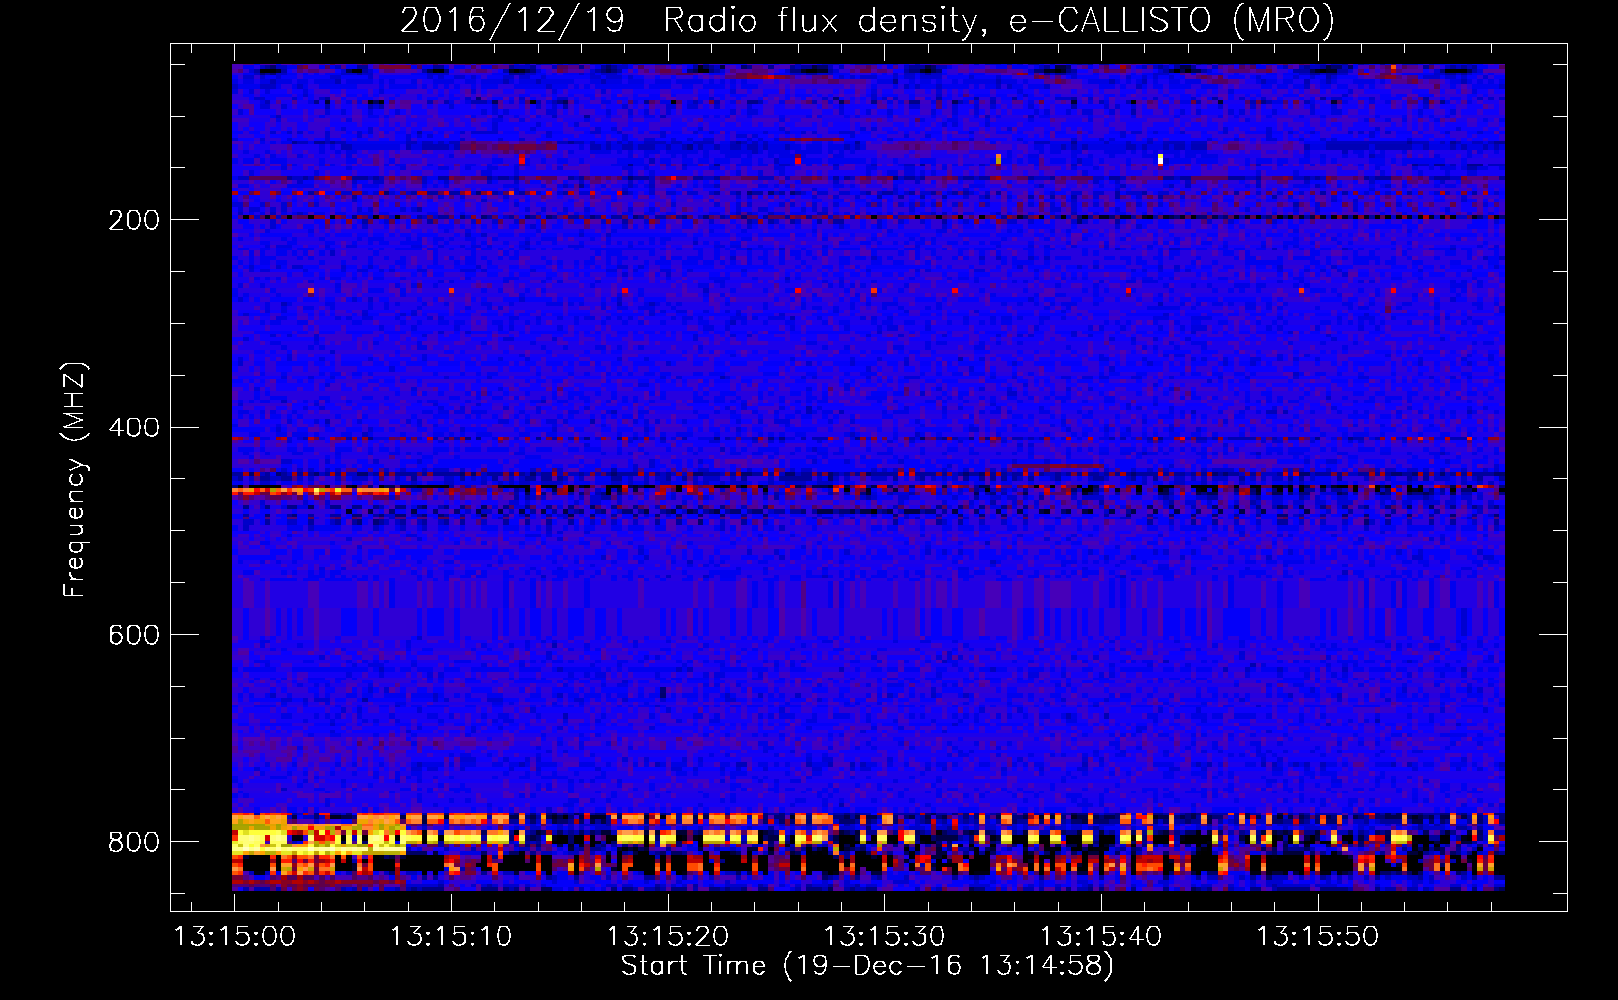Click the "200" frequency tick label

click(x=134, y=220)
